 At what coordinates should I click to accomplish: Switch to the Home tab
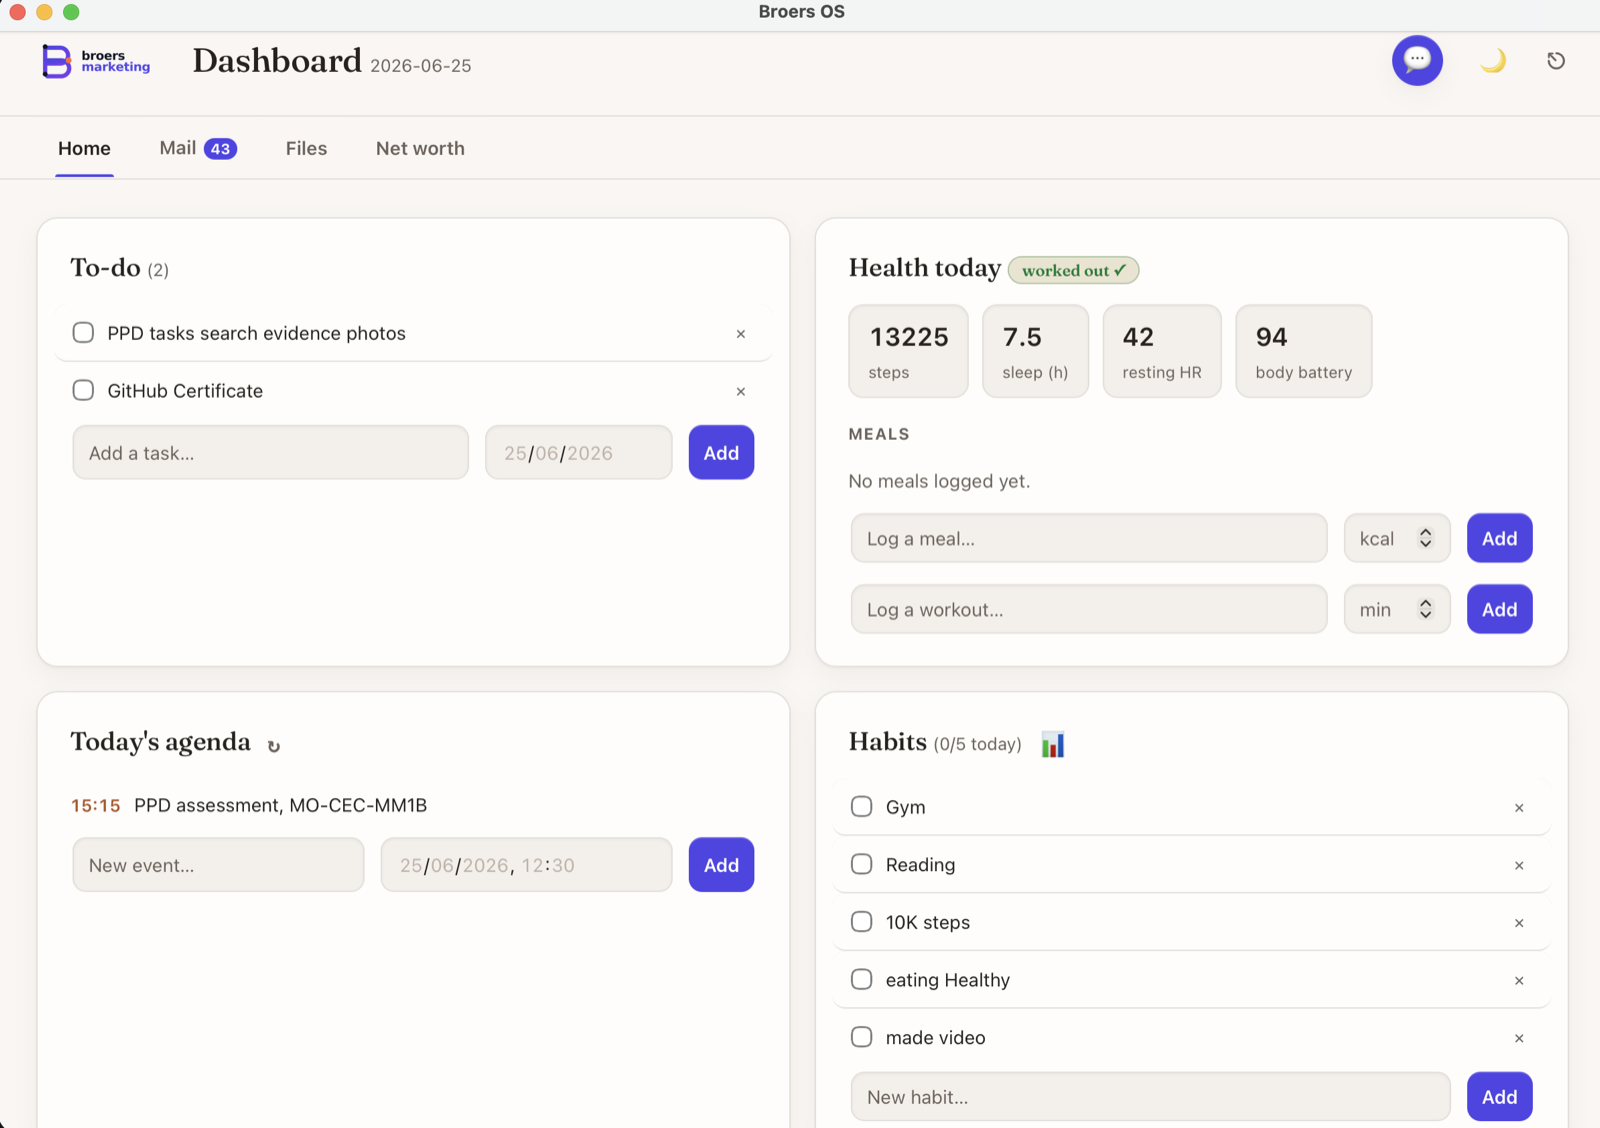[x=84, y=148]
